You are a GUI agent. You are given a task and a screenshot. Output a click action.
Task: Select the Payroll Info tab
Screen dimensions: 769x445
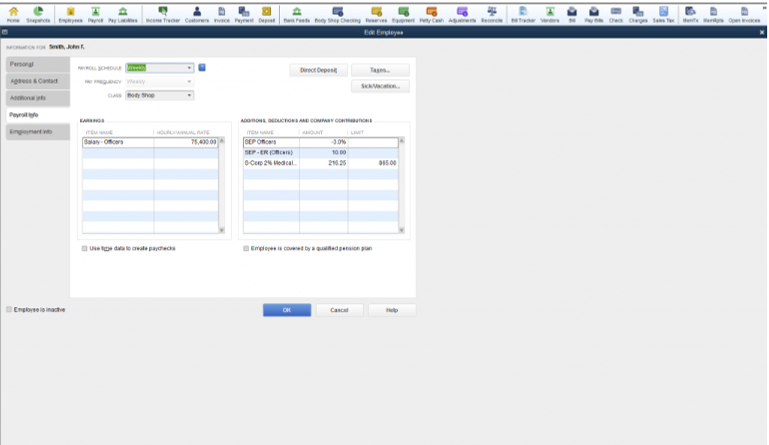coord(38,115)
